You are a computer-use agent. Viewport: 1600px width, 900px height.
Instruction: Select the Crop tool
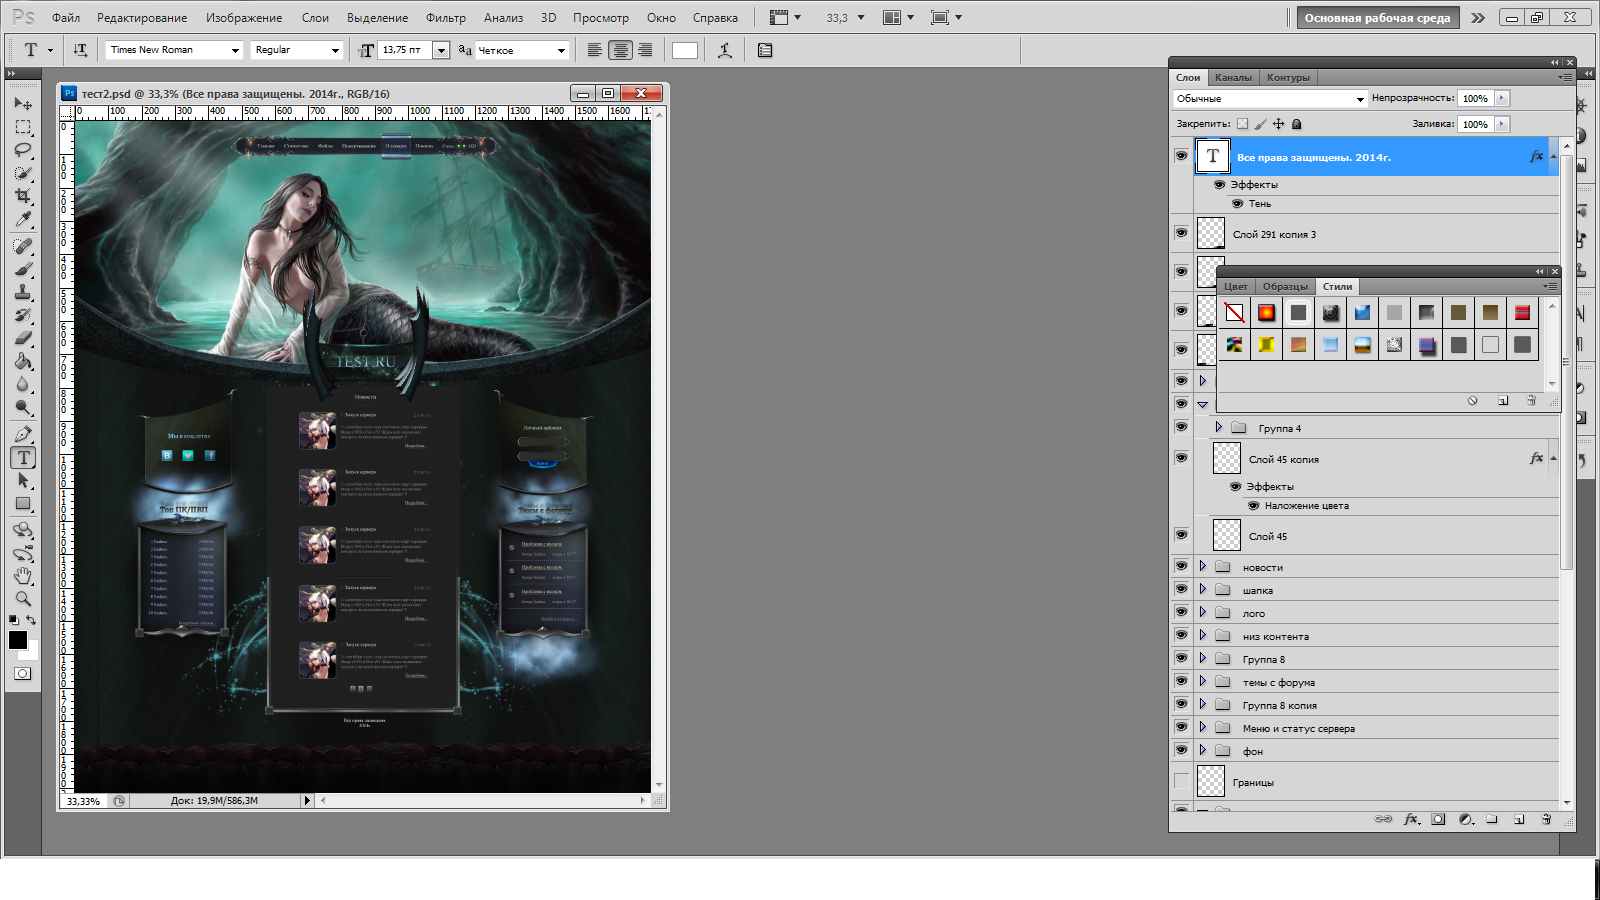(23, 196)
